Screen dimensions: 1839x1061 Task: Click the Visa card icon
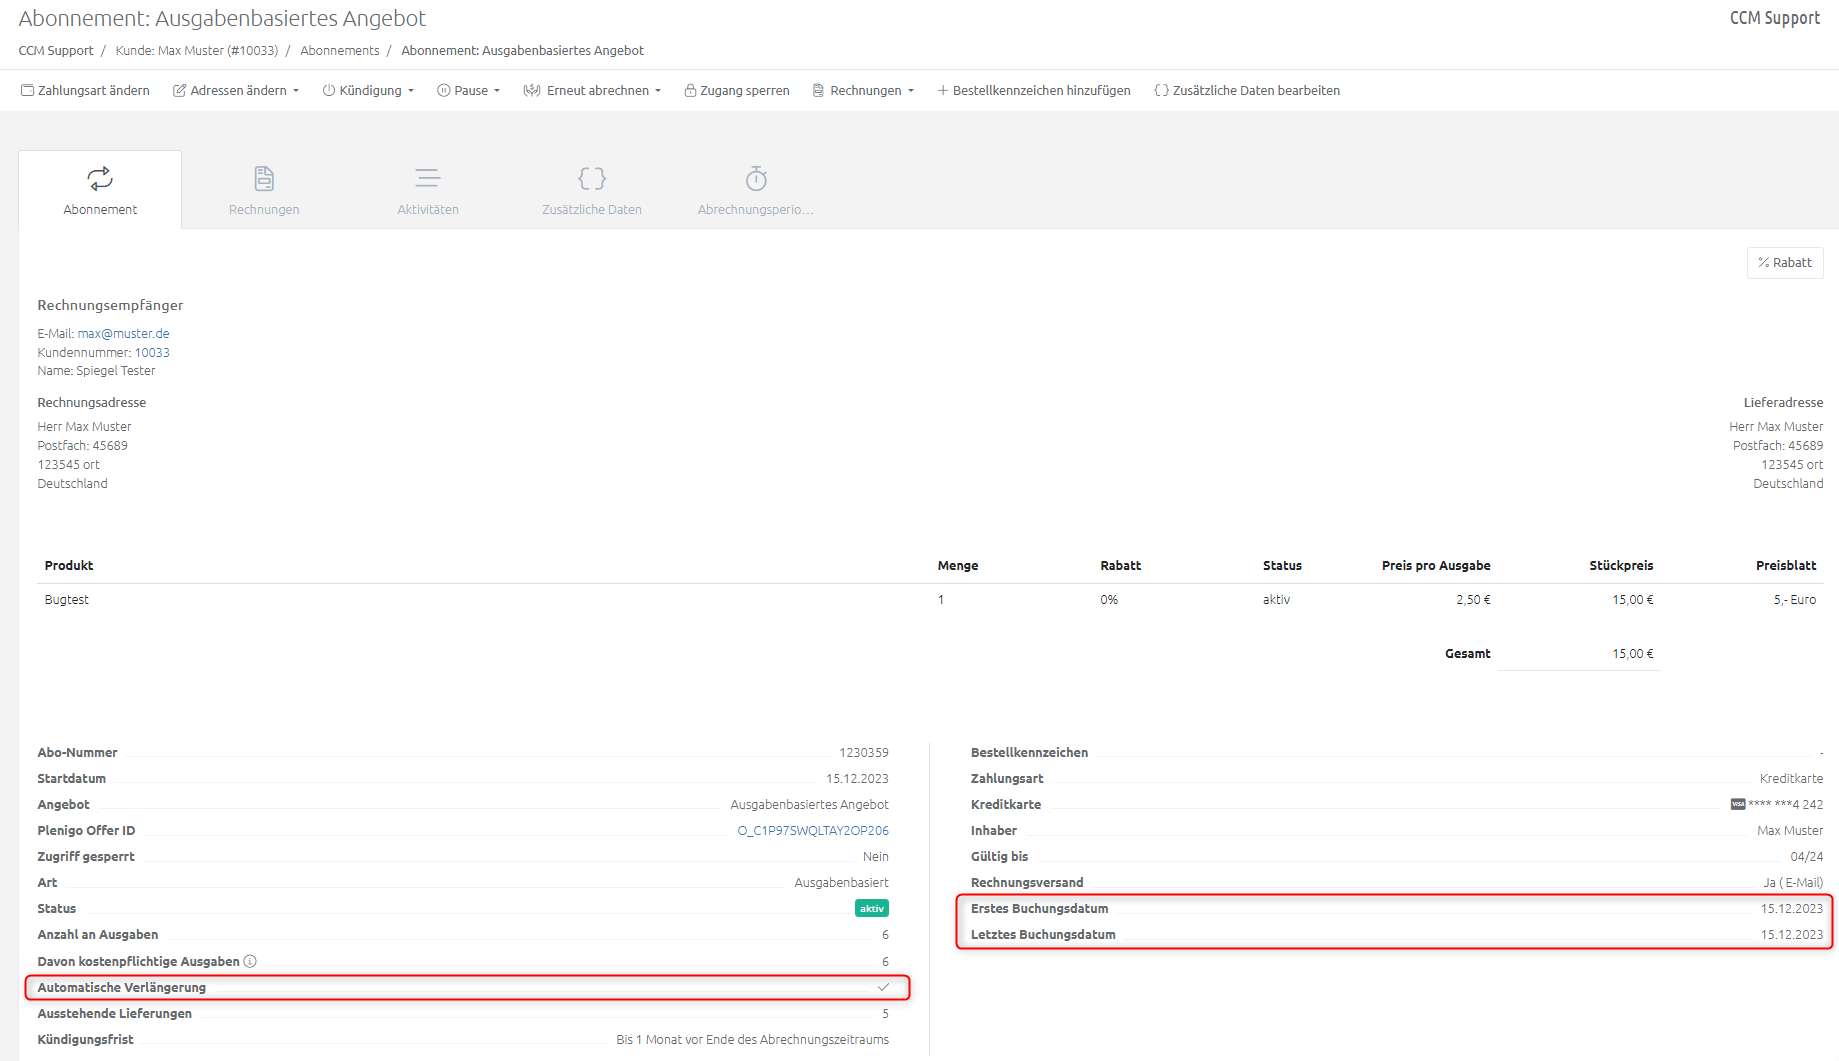tap(1738, 804)
